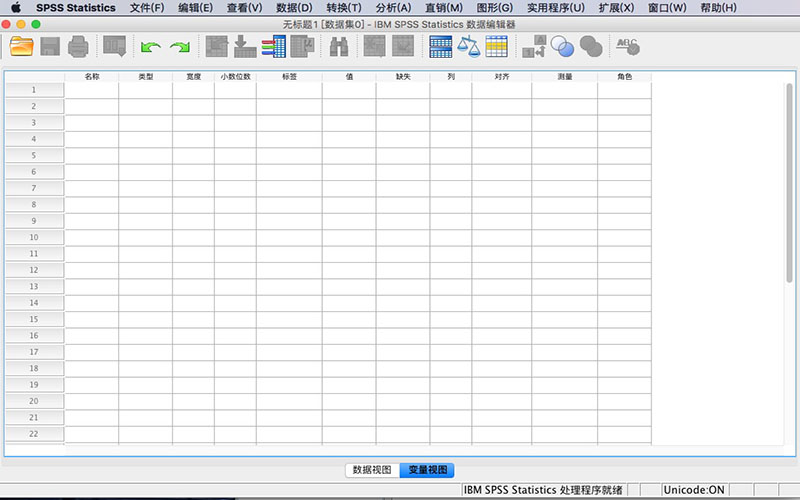
Task: Open the Apple menu
Action: click(x=16, y=8)
